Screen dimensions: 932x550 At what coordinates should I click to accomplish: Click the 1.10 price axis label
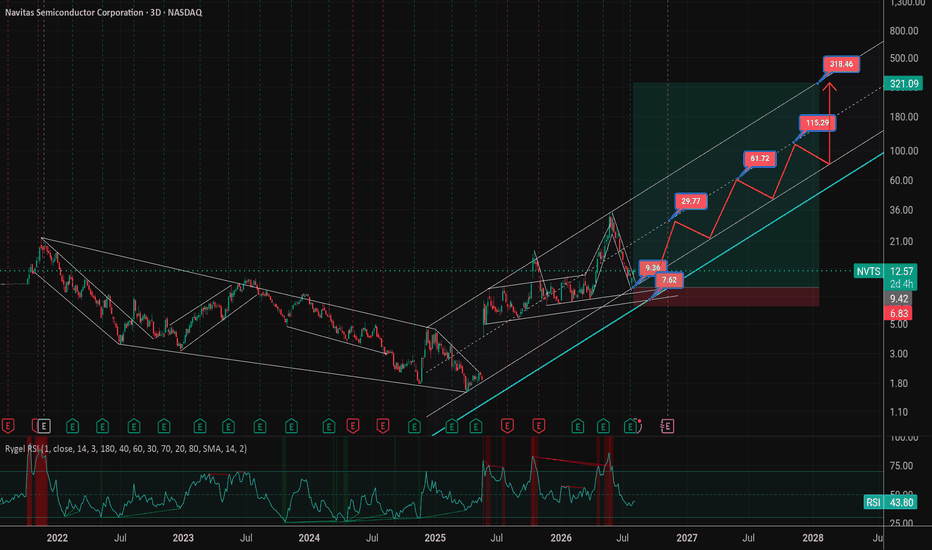899,412
